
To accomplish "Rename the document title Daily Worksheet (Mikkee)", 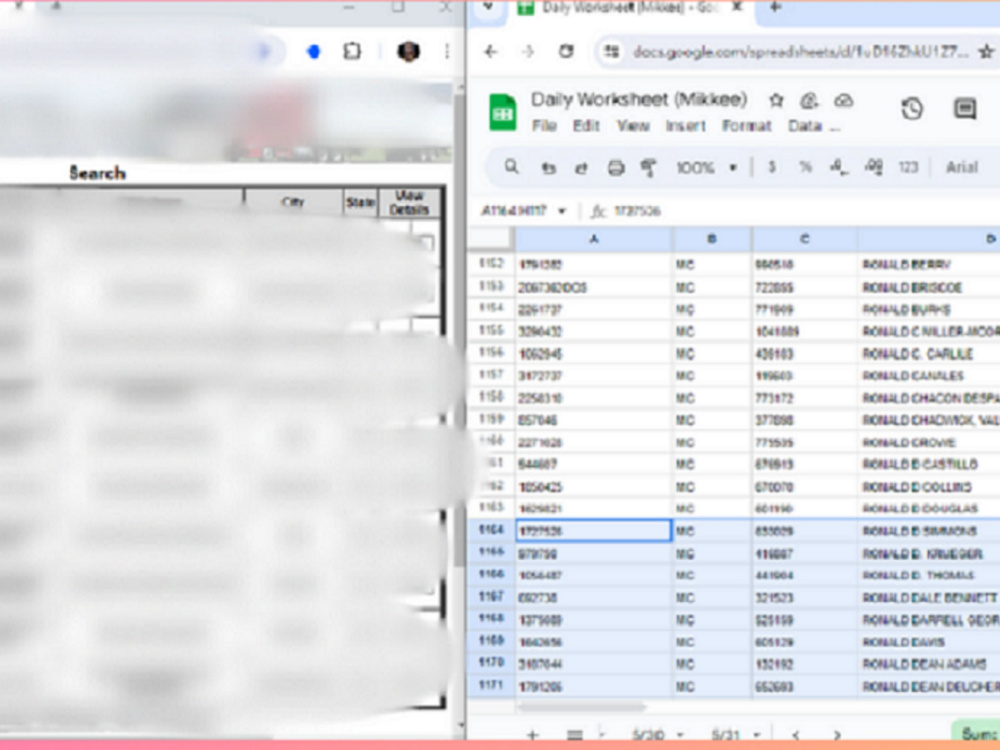I will (x=638, y=99).
